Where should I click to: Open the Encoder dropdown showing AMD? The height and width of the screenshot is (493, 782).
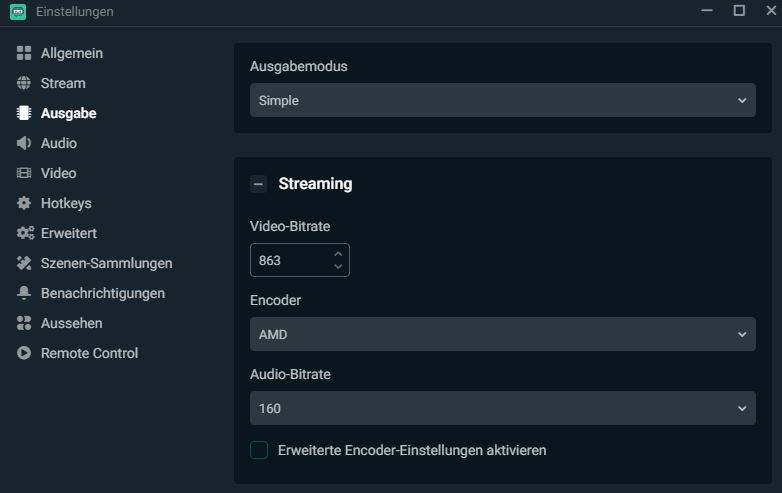502,334
